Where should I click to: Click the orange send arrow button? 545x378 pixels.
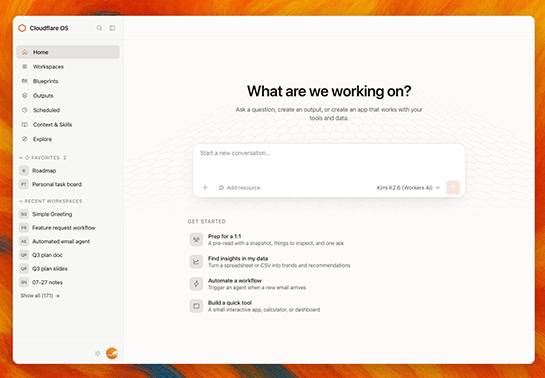tap(453, 188)
